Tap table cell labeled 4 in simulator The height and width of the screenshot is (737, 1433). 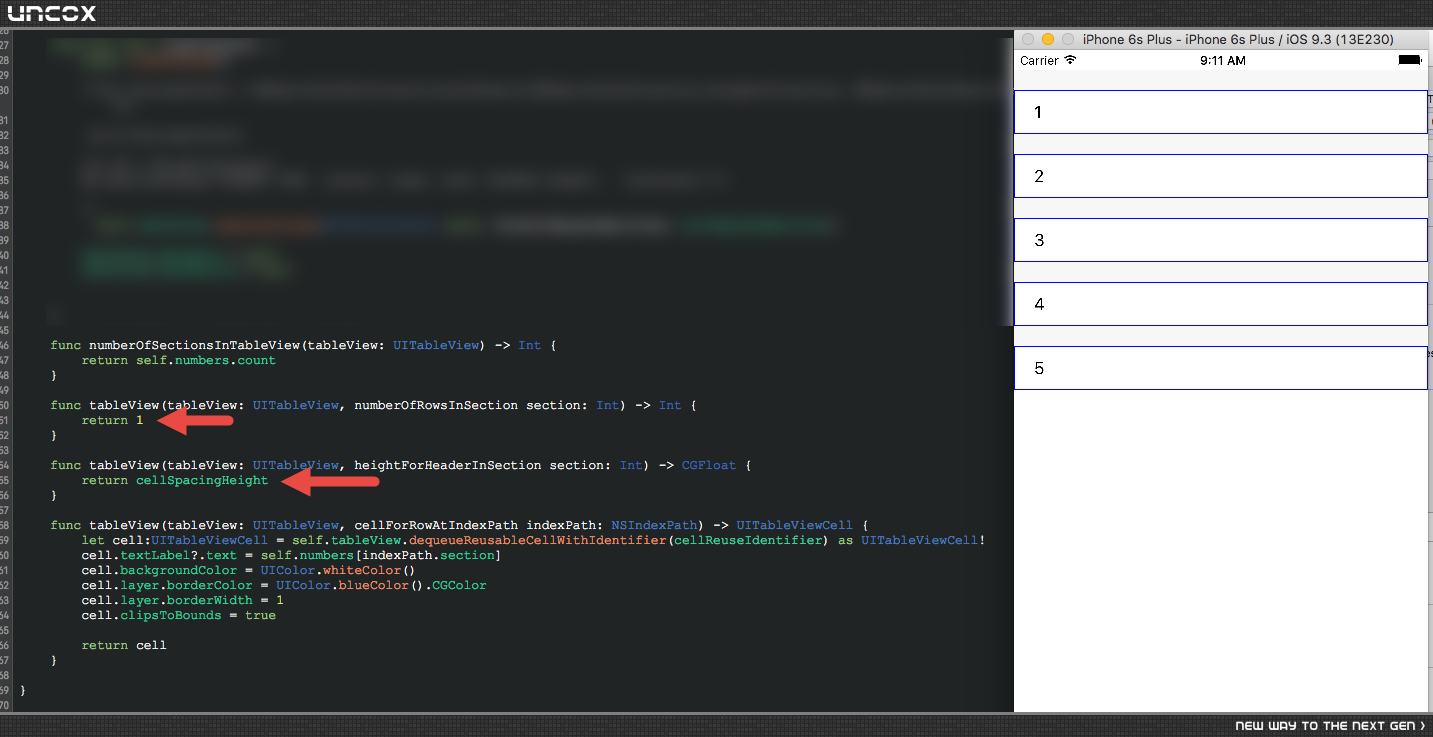(1220, 304)
